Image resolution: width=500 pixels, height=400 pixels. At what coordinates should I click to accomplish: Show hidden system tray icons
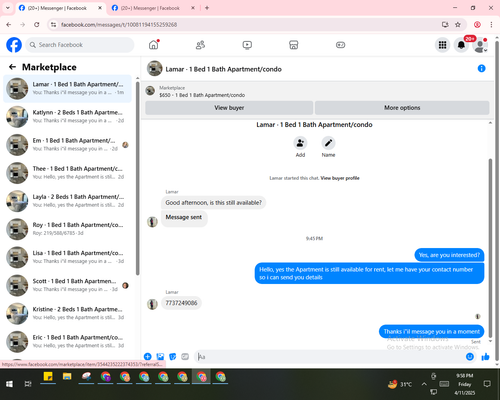pyautogui.click(x=424, y=384)
